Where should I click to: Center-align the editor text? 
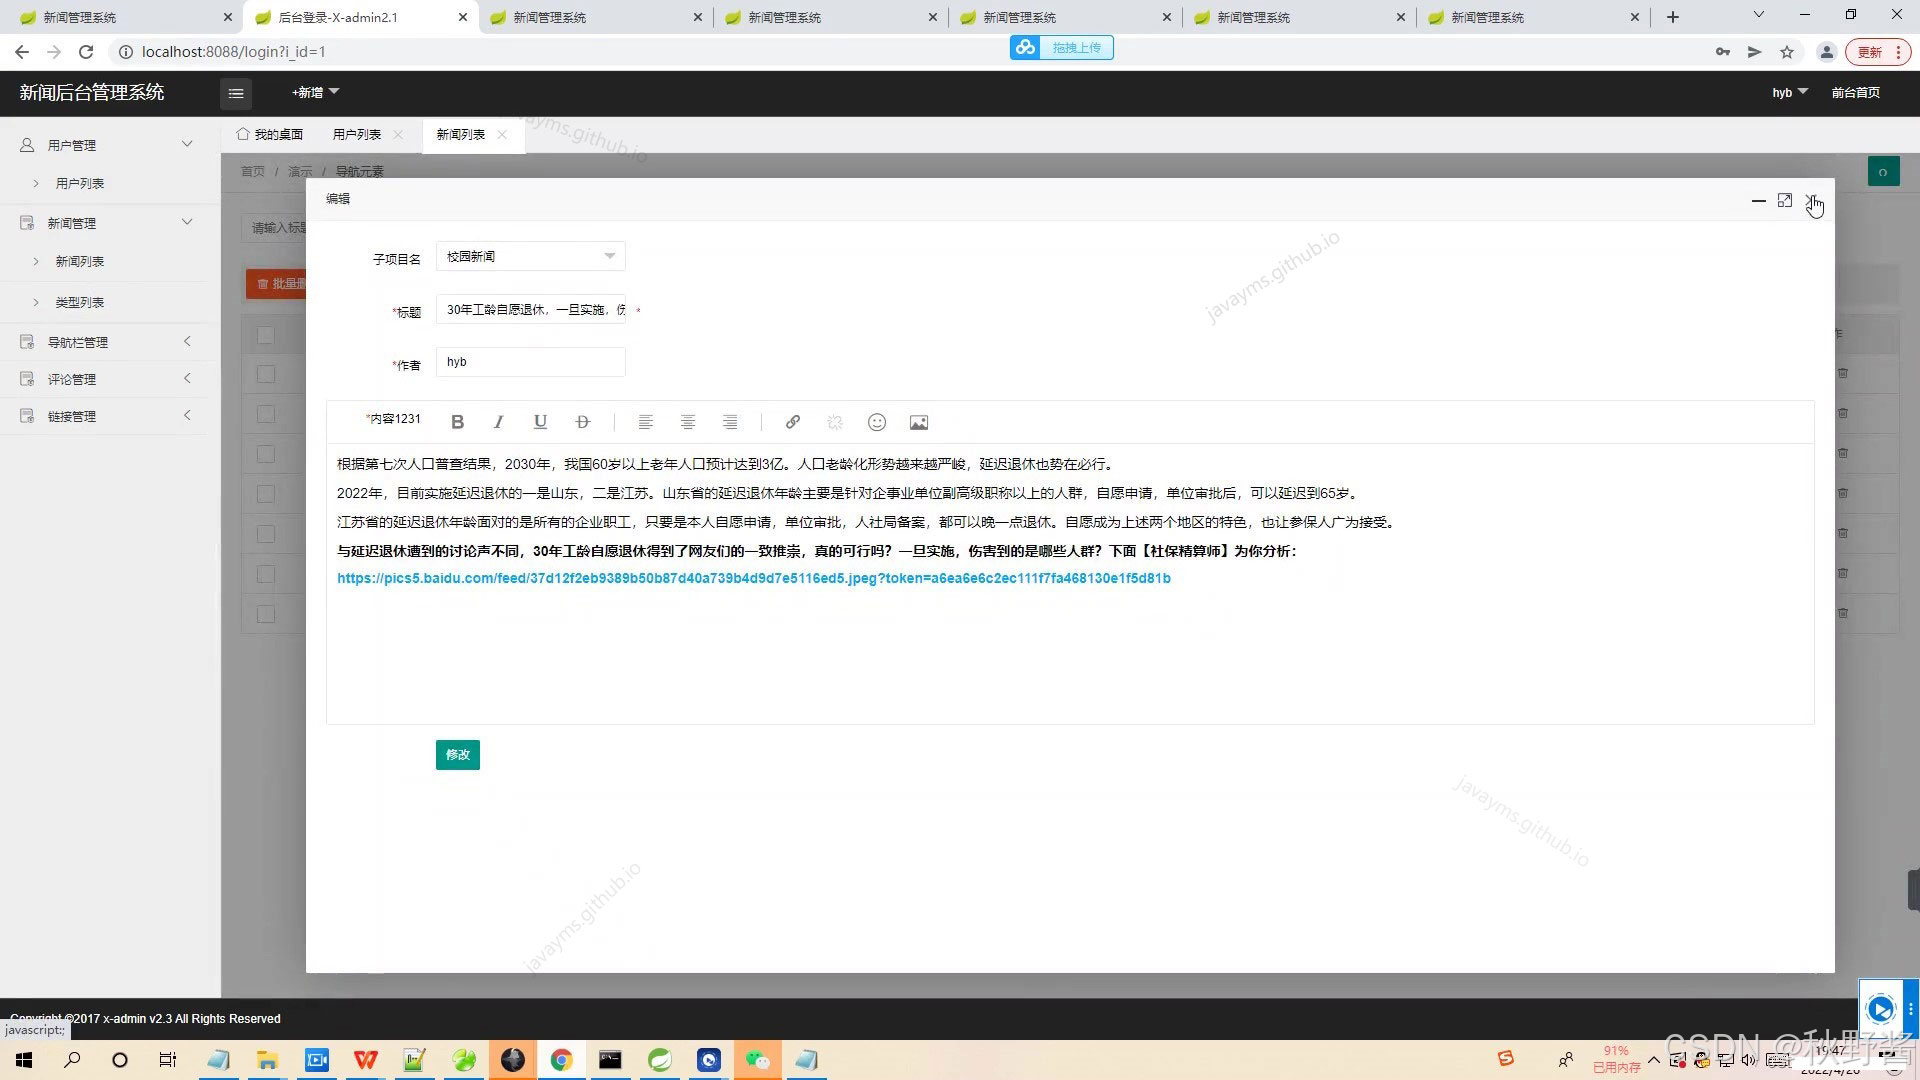[x=688, y=422]
